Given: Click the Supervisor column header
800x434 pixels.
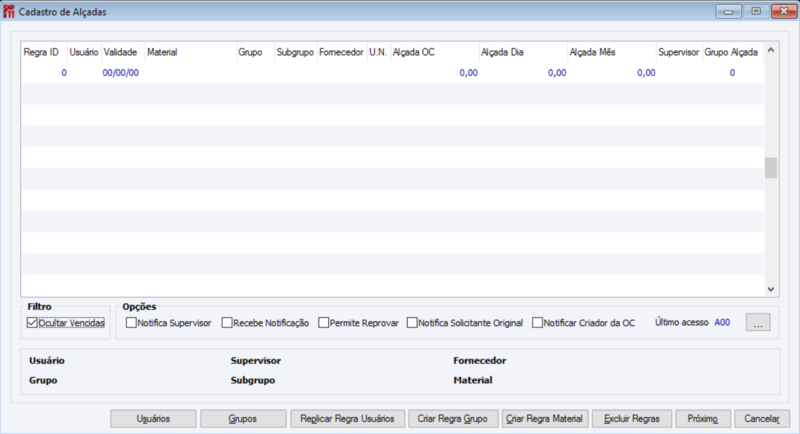Looking at the screenshot, I should coord(679,52).
